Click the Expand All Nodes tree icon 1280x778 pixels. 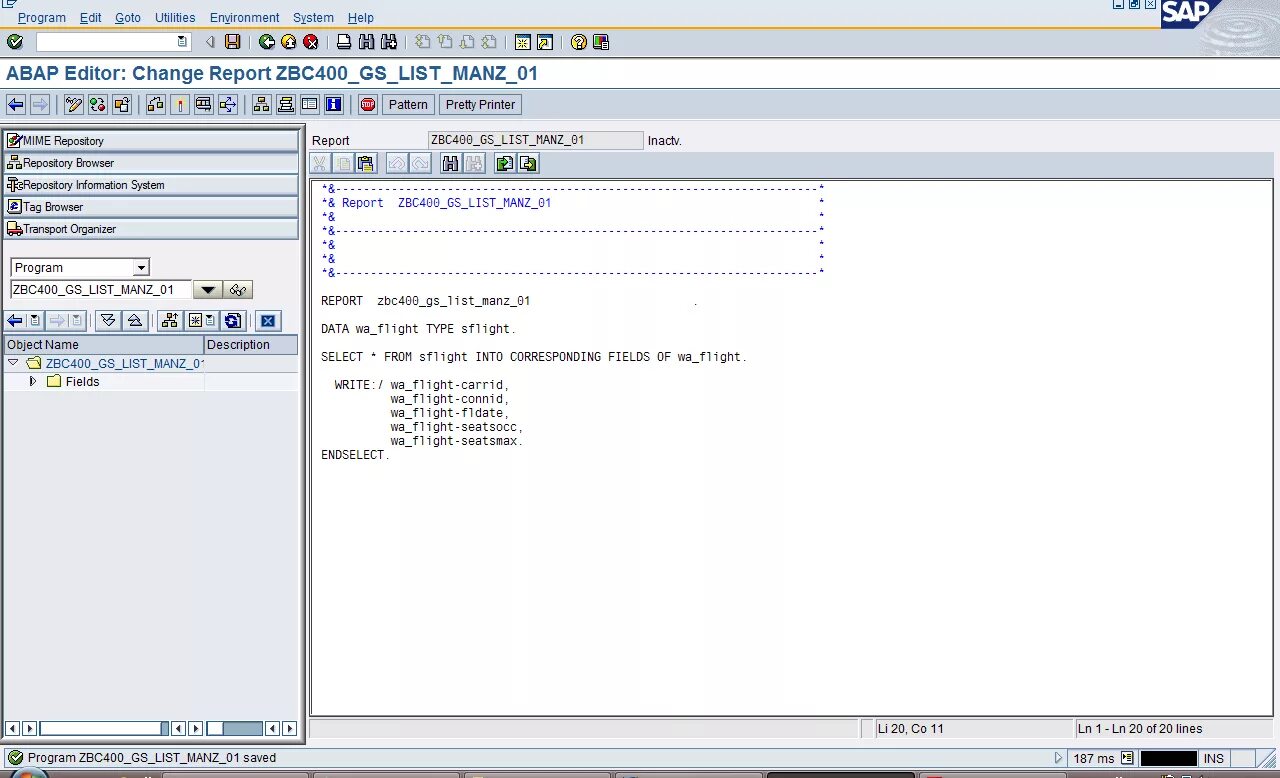[x=108, y=320]
